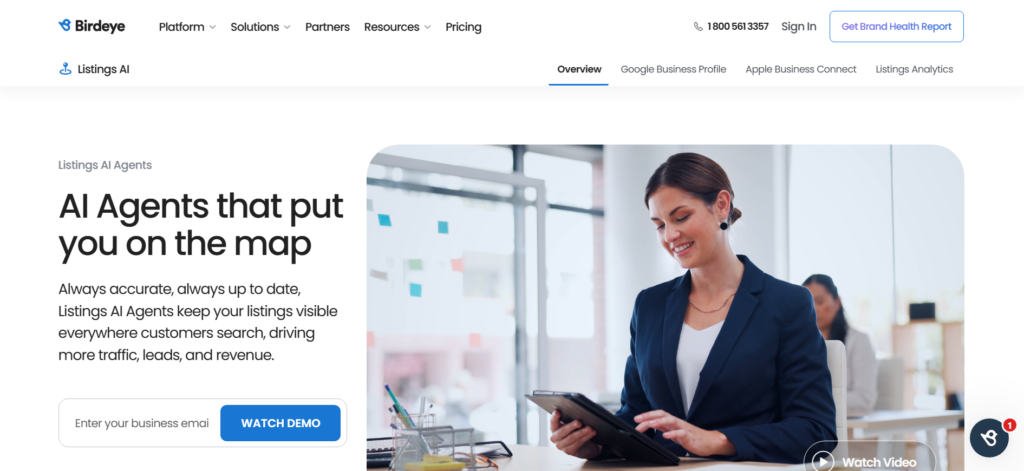1024x471 pixels.
Task: Expand the Solutions dropdown arrow
Action: [287, 27]
